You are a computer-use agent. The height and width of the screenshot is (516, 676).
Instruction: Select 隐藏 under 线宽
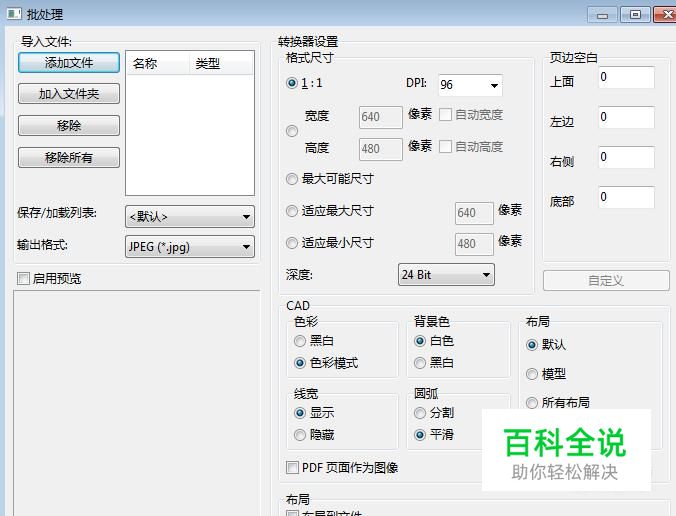coord(300,435)
